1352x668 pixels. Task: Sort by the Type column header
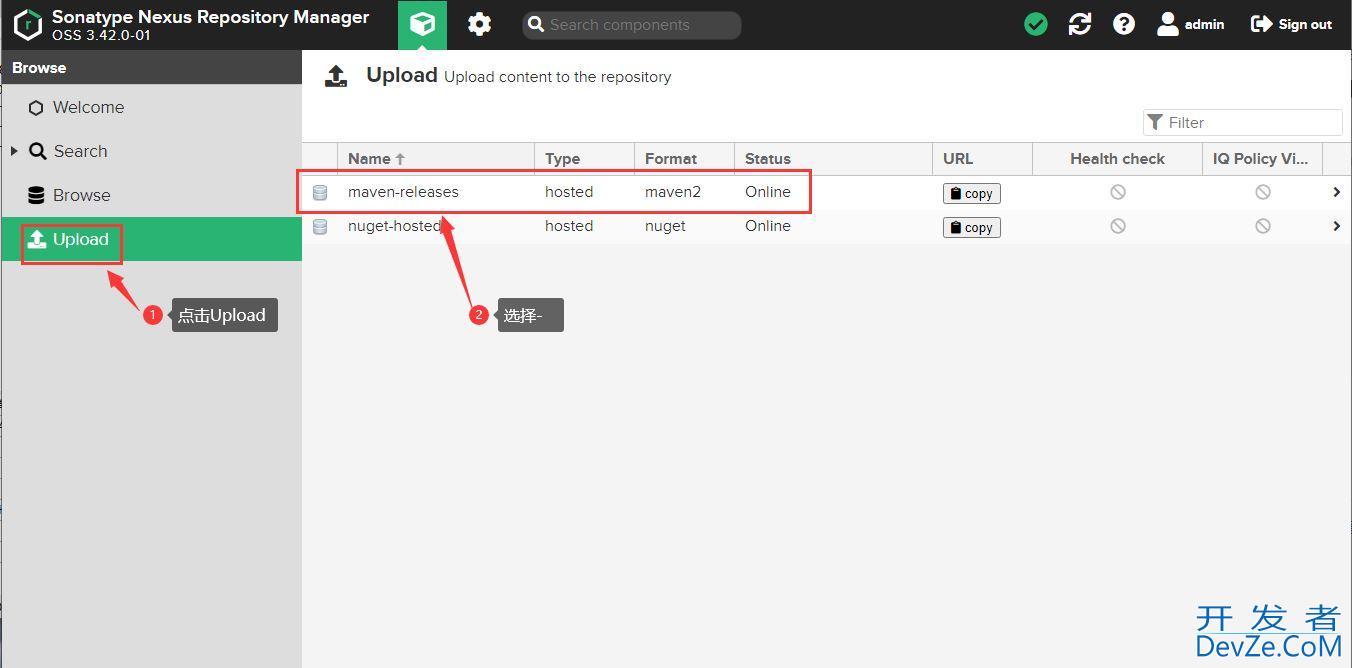pos(585,158)
